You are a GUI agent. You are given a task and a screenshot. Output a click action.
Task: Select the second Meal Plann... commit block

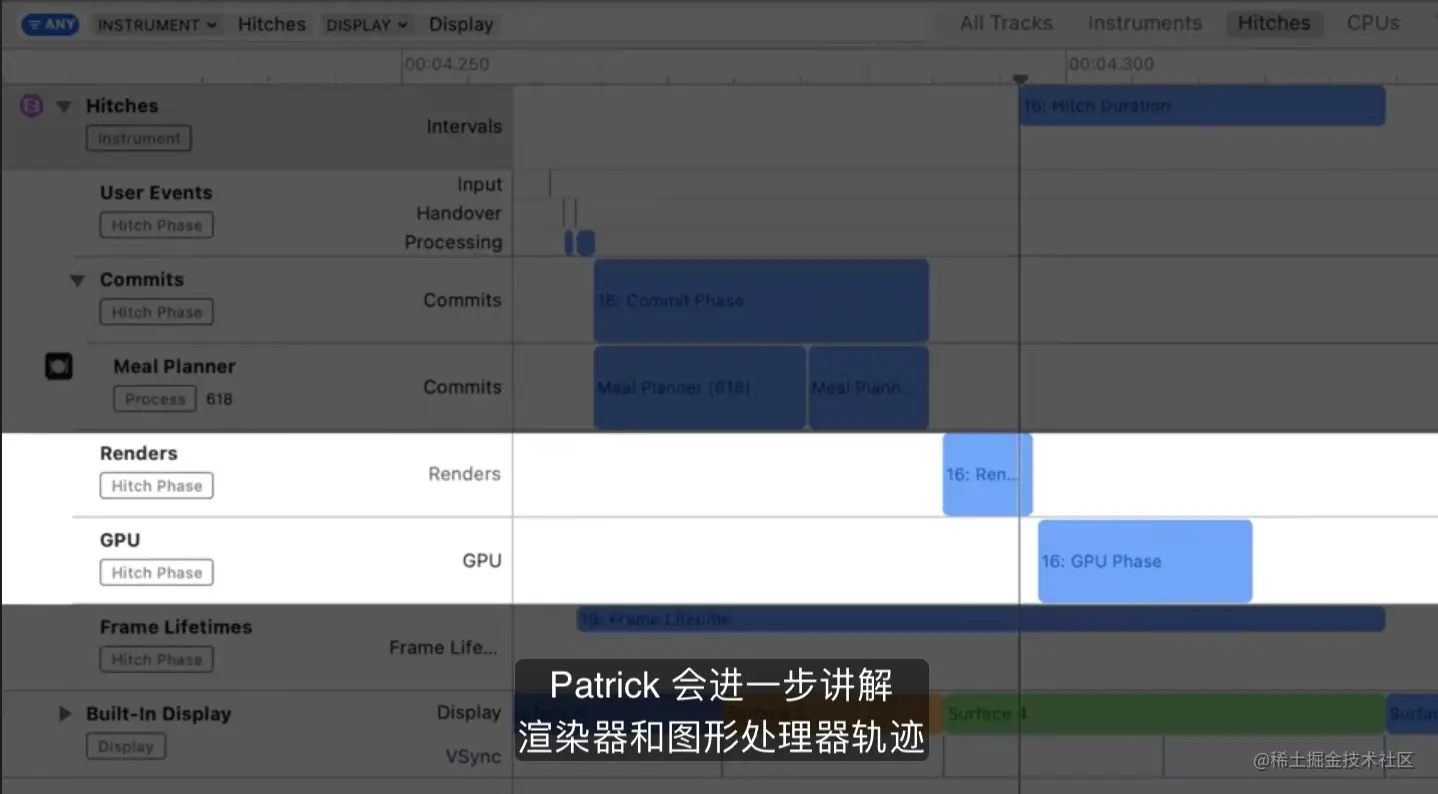point(869,387)
